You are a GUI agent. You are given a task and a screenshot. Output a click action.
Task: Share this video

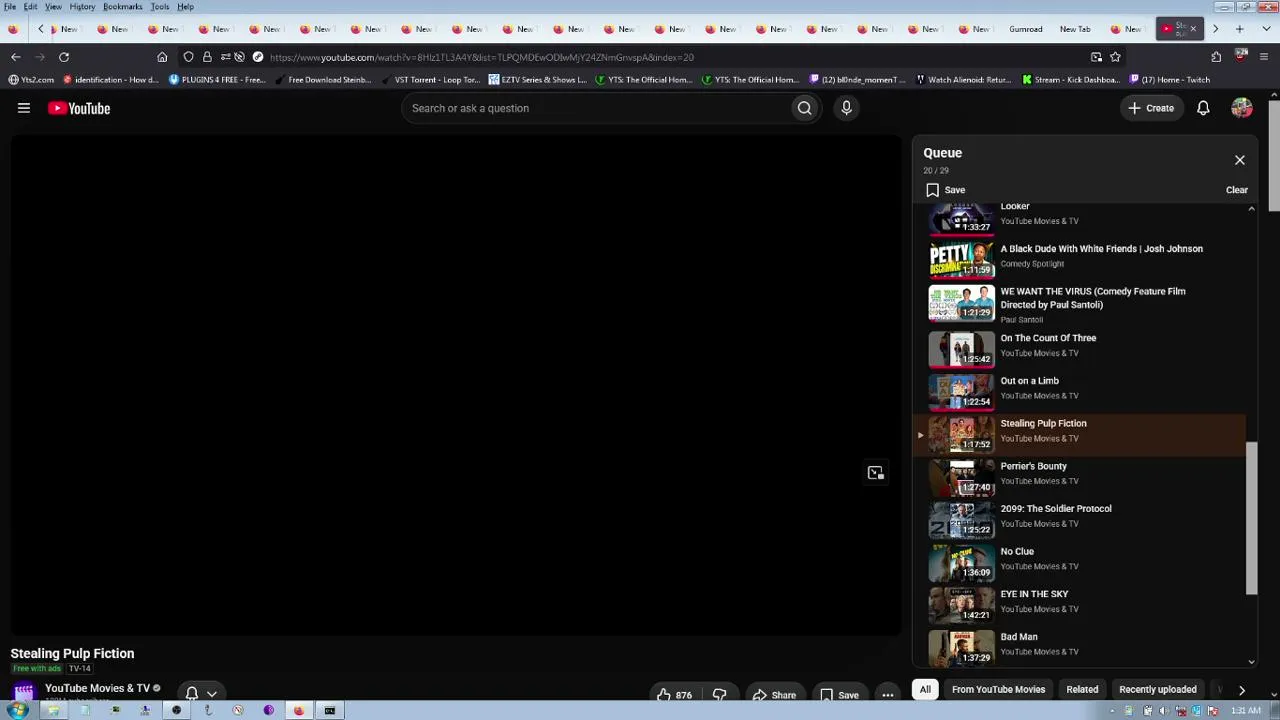point(774,695)
